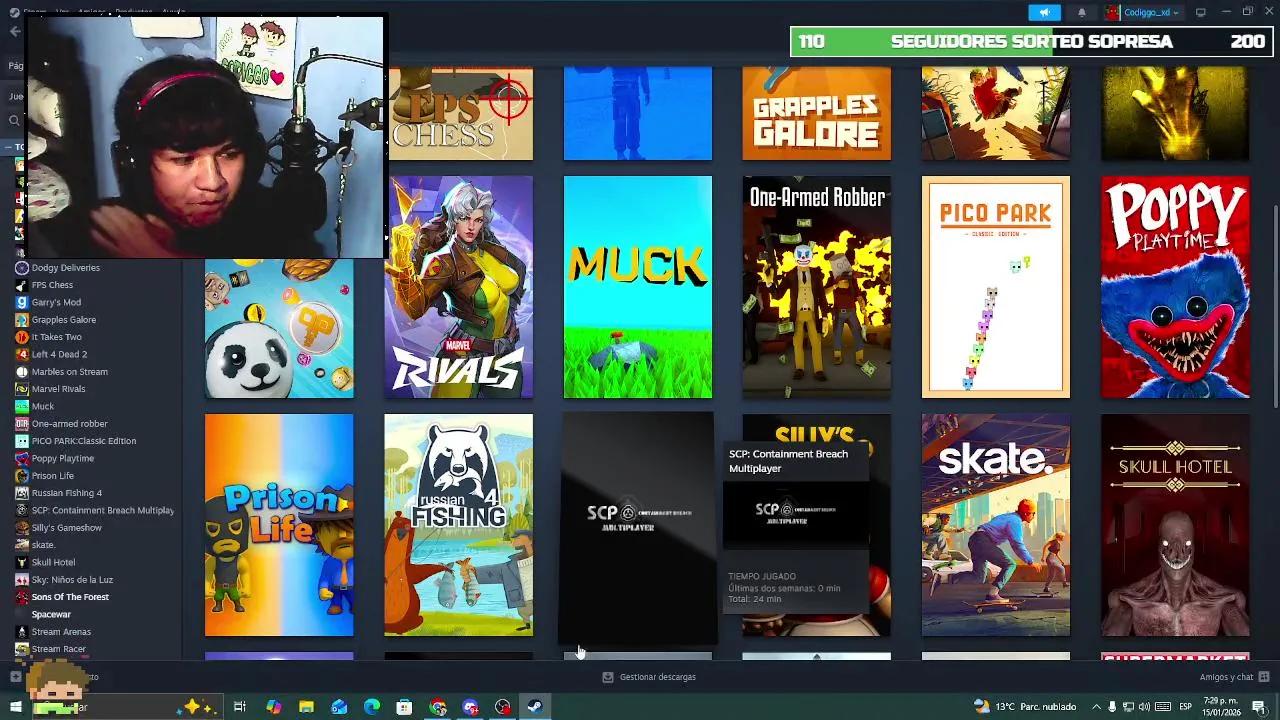Select Spacewar in the game list
Image resolution: width=1280 pixels, height=720 pixels.
pyautogui.click(x=51, y=614)
